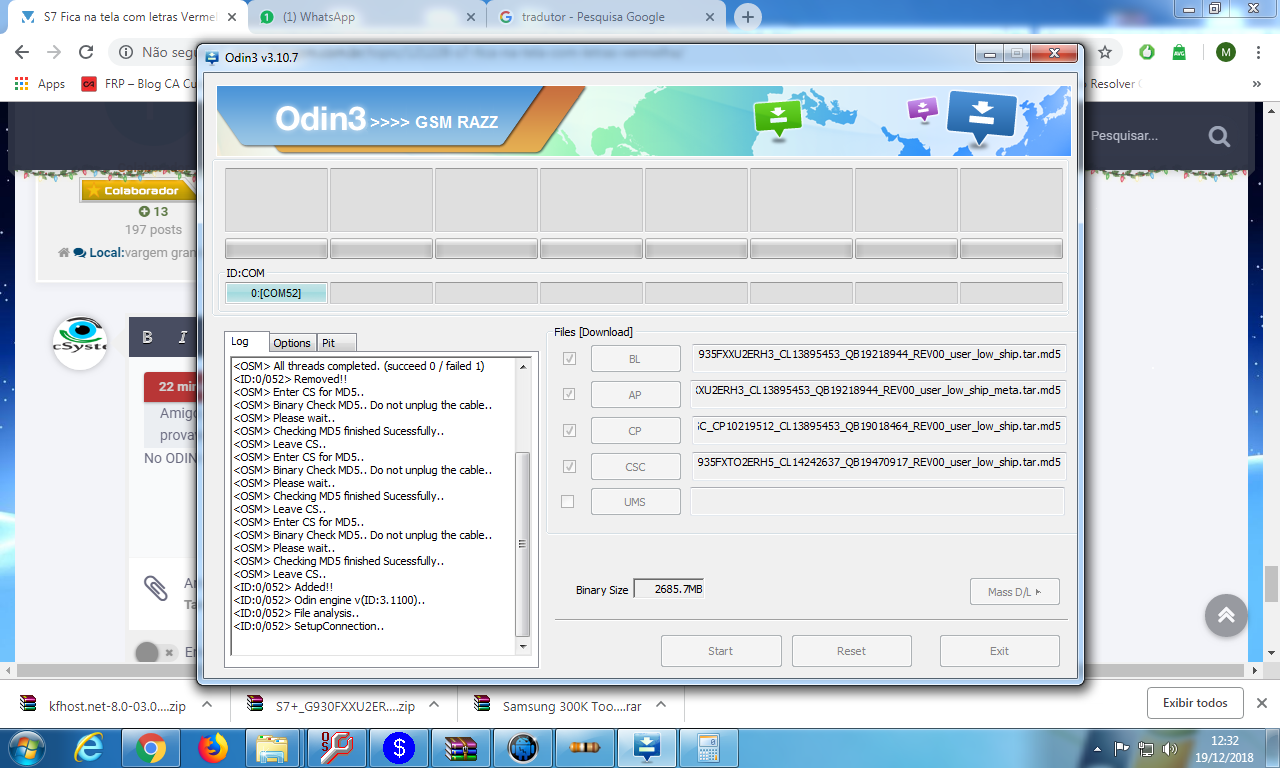
Task: Click the browser page vertical scrollbar thumb
Action: click(1271, 583)
